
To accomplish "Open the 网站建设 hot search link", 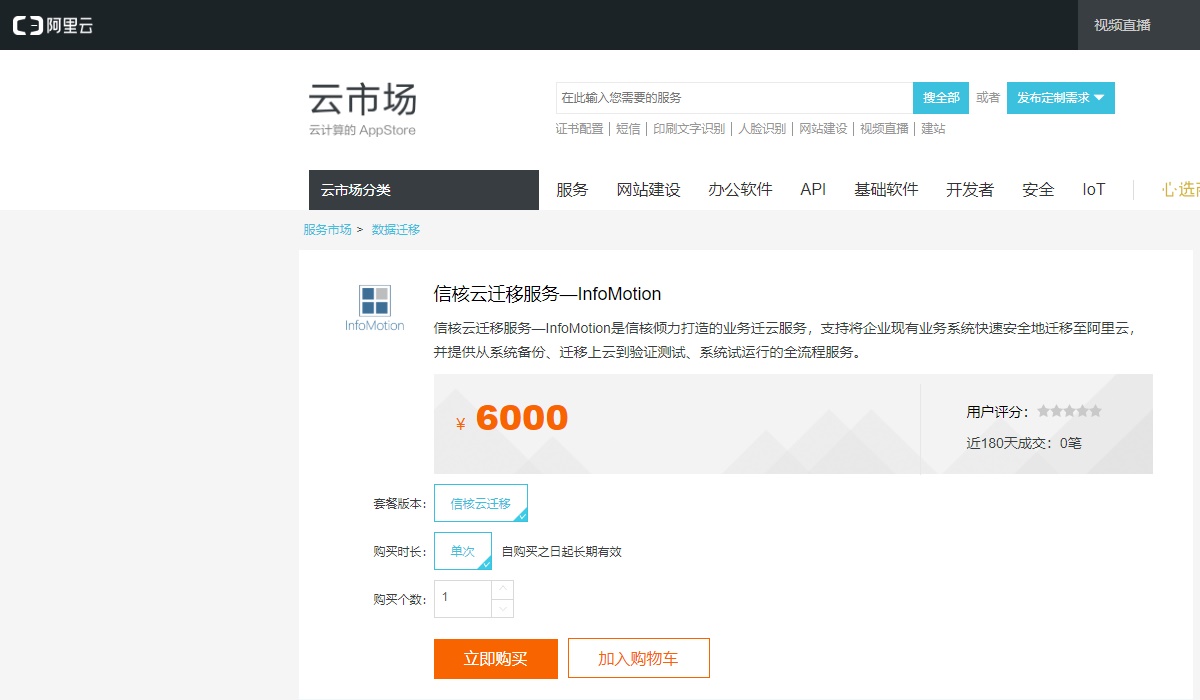I will click(823, 129).
